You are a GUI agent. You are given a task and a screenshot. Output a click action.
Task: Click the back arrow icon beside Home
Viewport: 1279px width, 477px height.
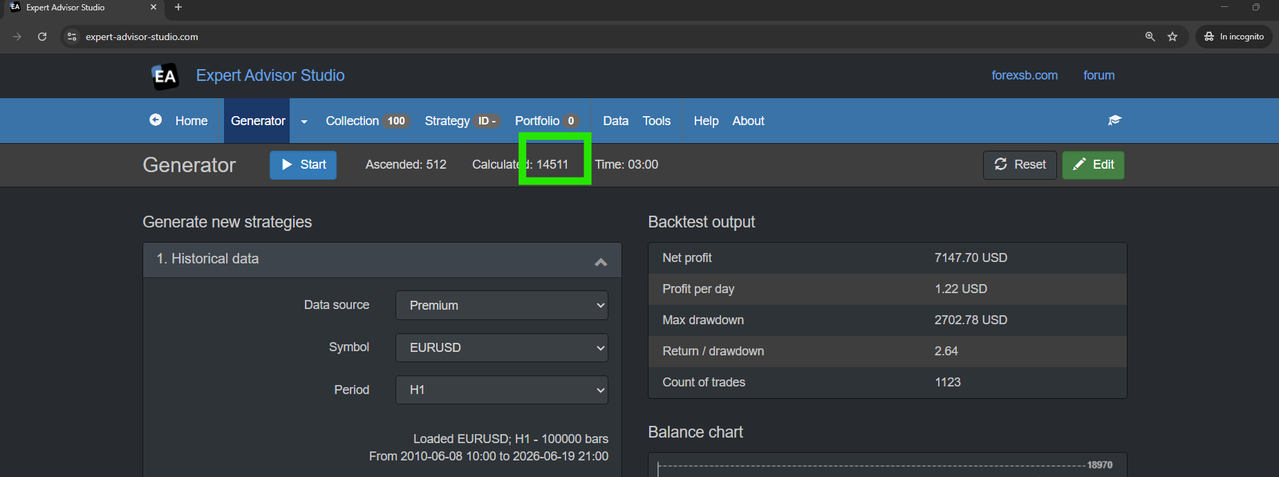pyautogui.click(x=156, y=120)
